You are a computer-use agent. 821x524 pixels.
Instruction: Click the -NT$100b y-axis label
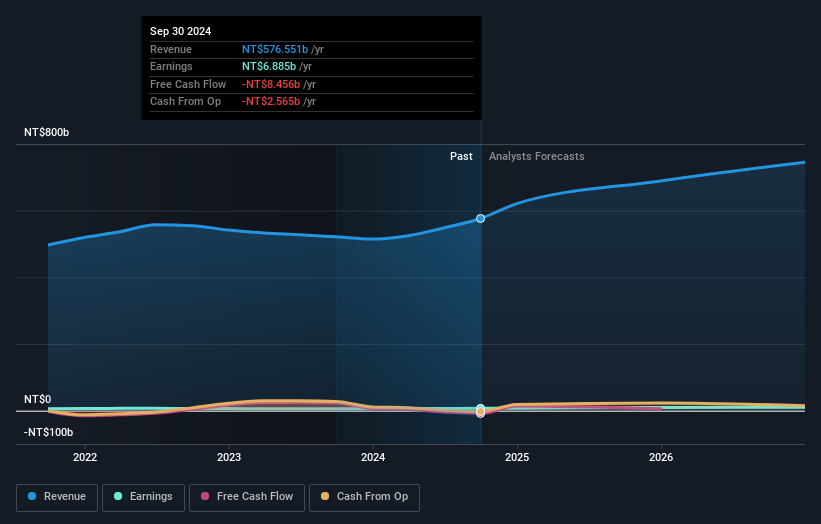click(x=48, y=432)
